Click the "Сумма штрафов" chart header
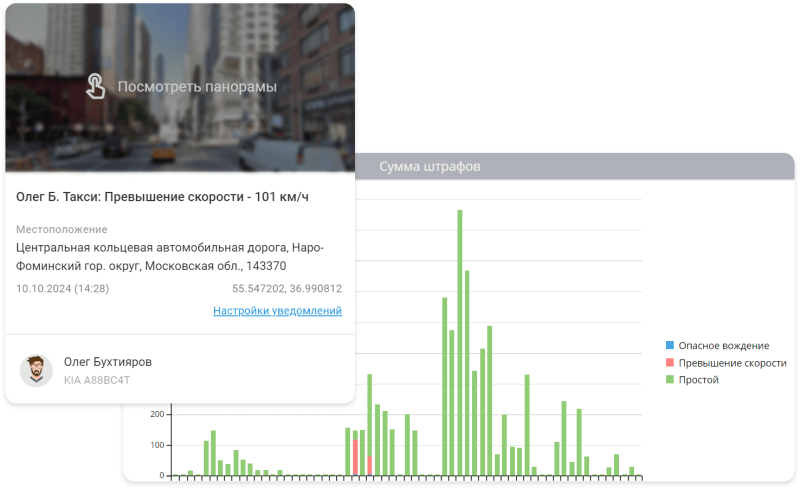 pos(430,166)
